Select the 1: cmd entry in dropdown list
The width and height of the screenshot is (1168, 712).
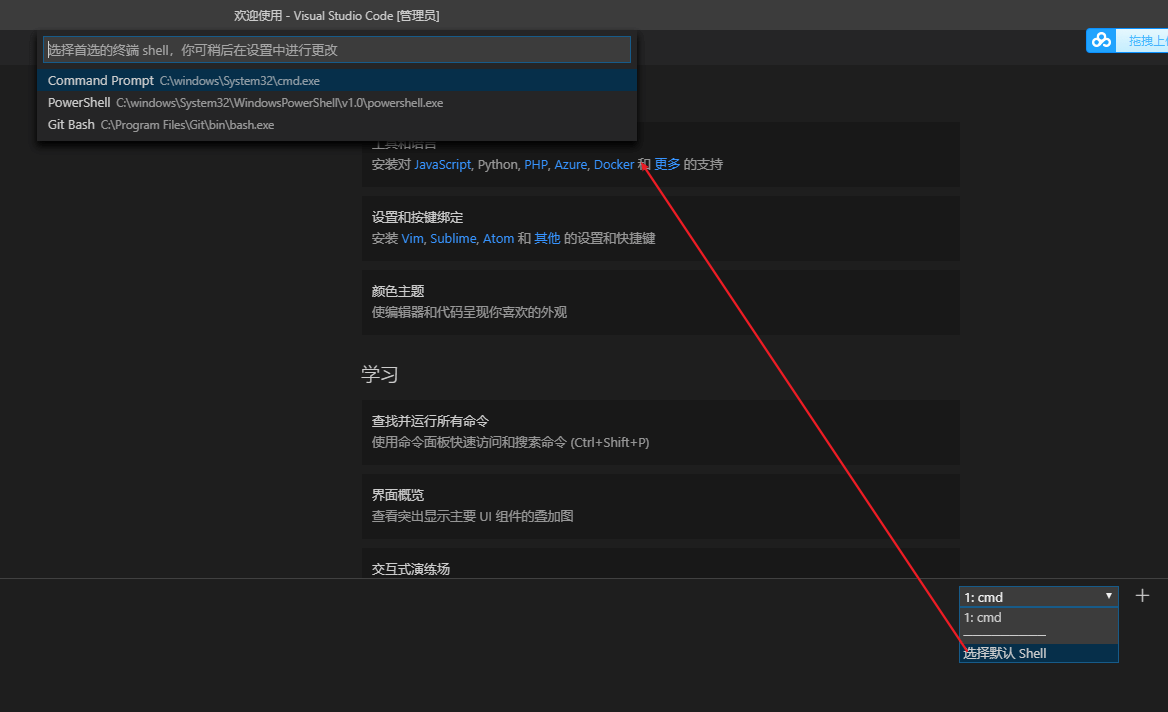click(1038, 618)
